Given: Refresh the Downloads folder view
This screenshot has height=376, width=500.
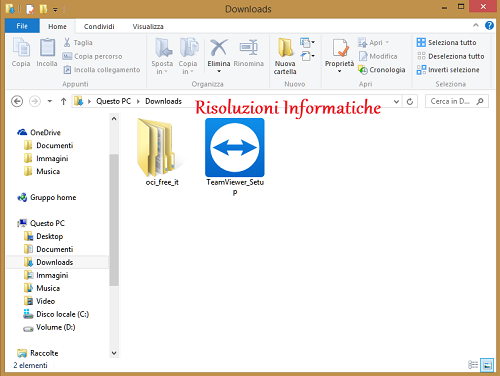Looking at the screenshot, I should click(410, 101).
